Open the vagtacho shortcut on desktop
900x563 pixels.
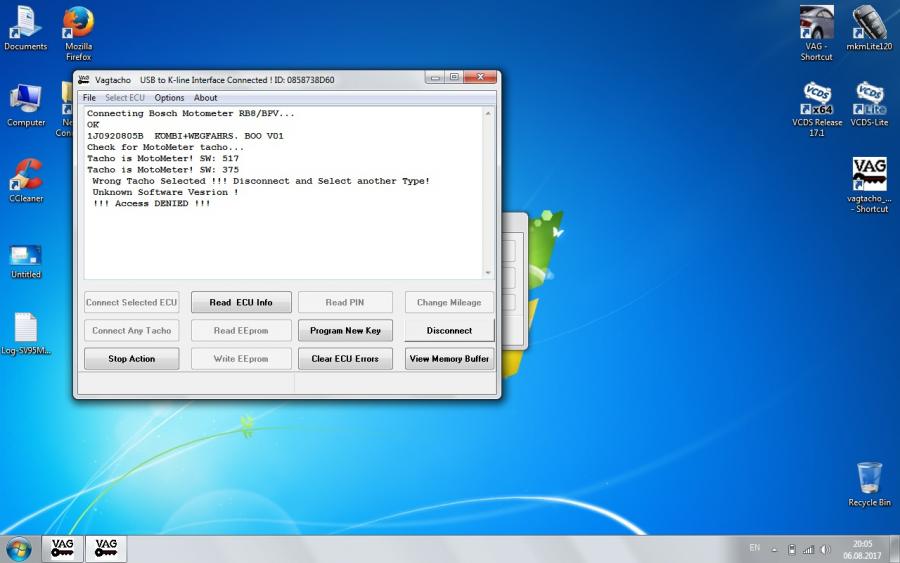click(x=868, y=176)
